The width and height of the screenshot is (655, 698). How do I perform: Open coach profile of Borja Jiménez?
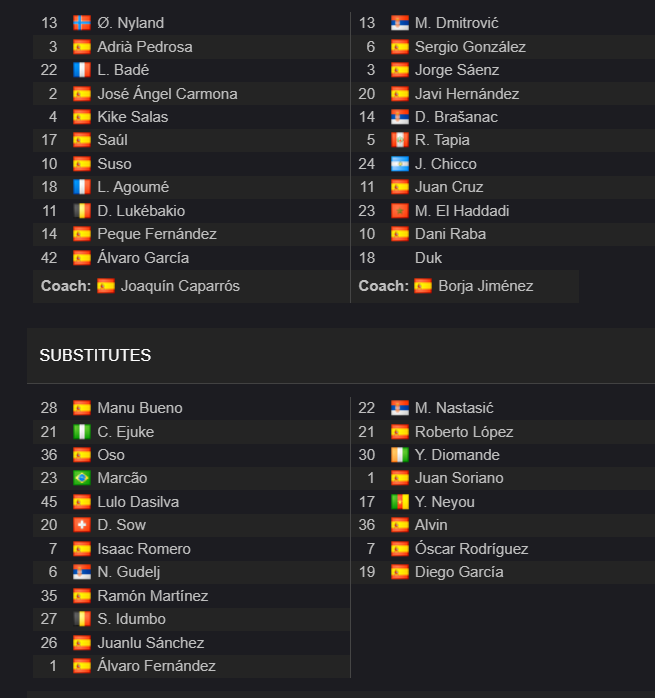click(485, 286)
